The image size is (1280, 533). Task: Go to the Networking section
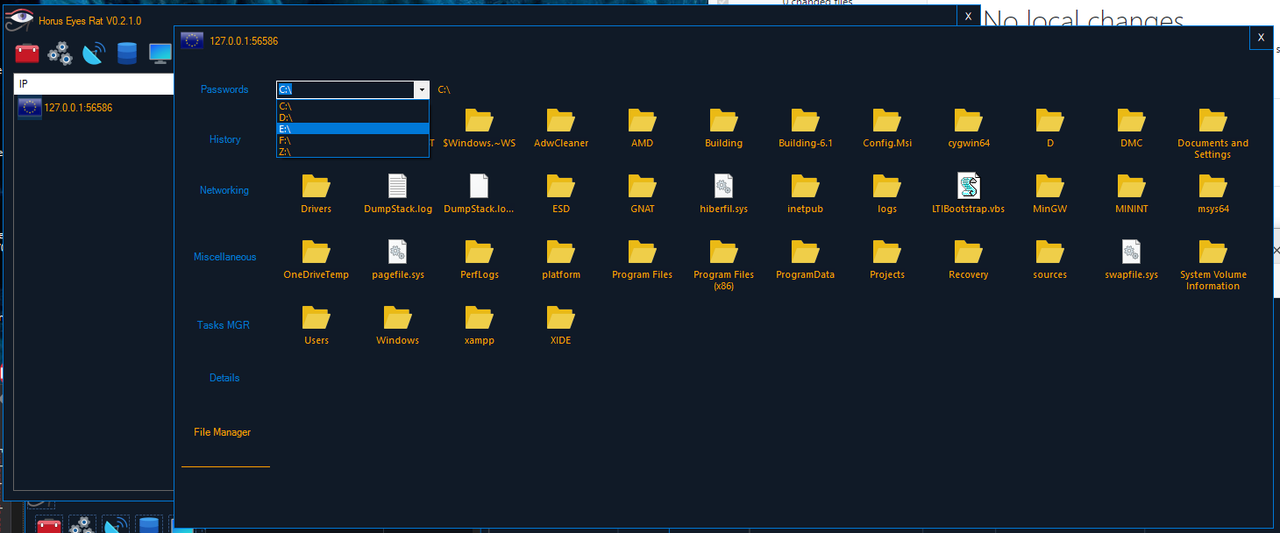click(224, 190)
